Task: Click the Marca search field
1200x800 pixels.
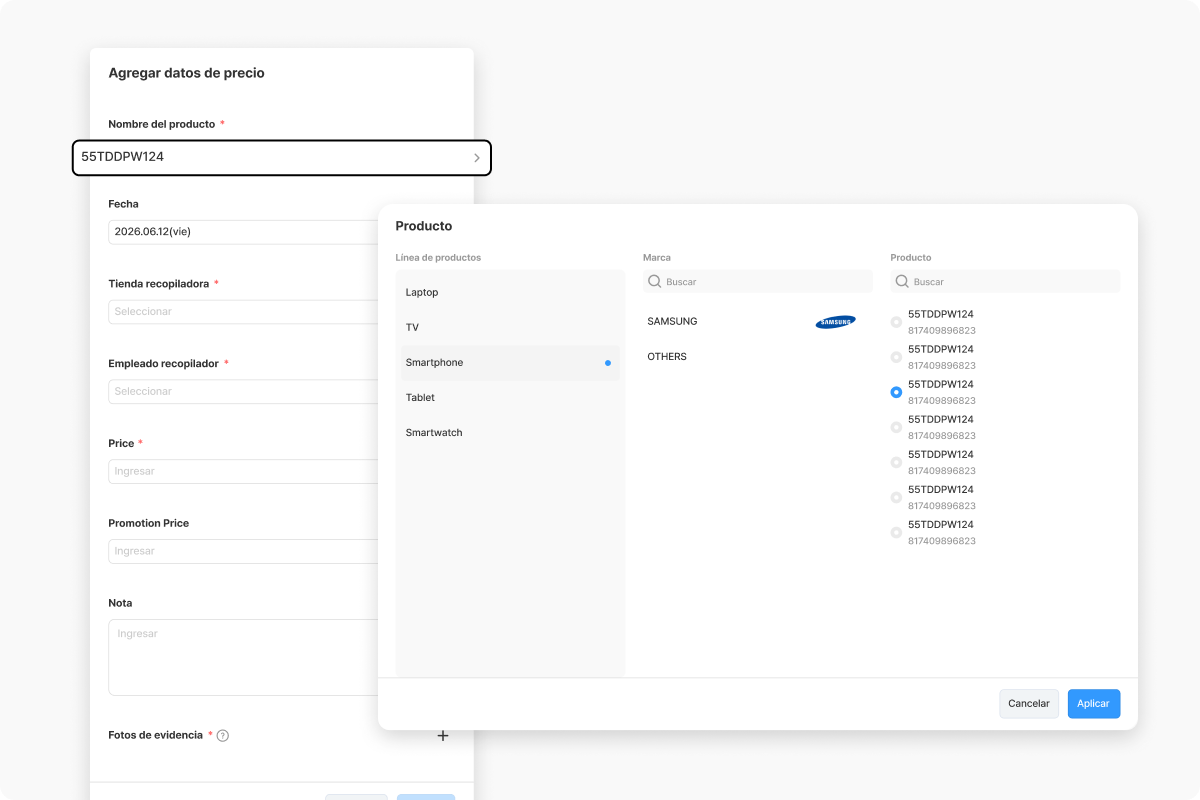Action: tap(758, 282)
